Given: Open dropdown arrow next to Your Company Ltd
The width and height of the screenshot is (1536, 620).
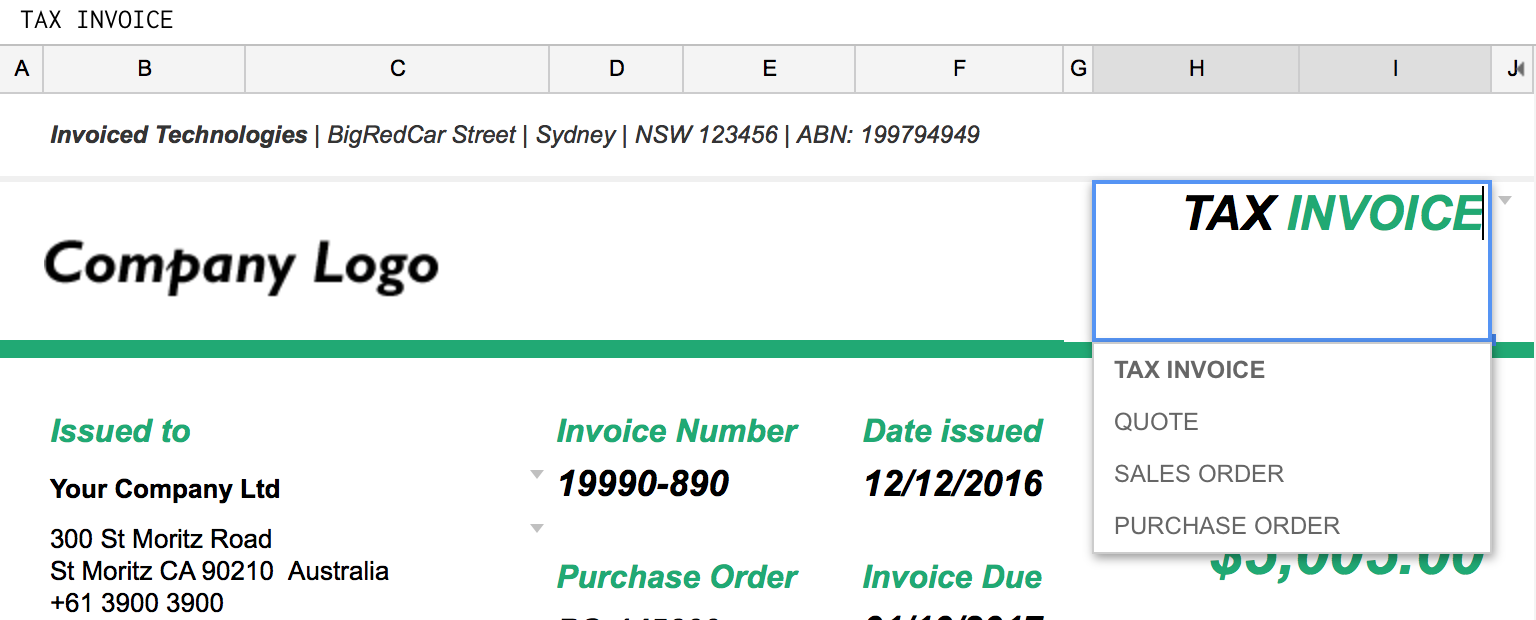Looking at the screenshot, I should pyautogui.click(x=537, y=474).
